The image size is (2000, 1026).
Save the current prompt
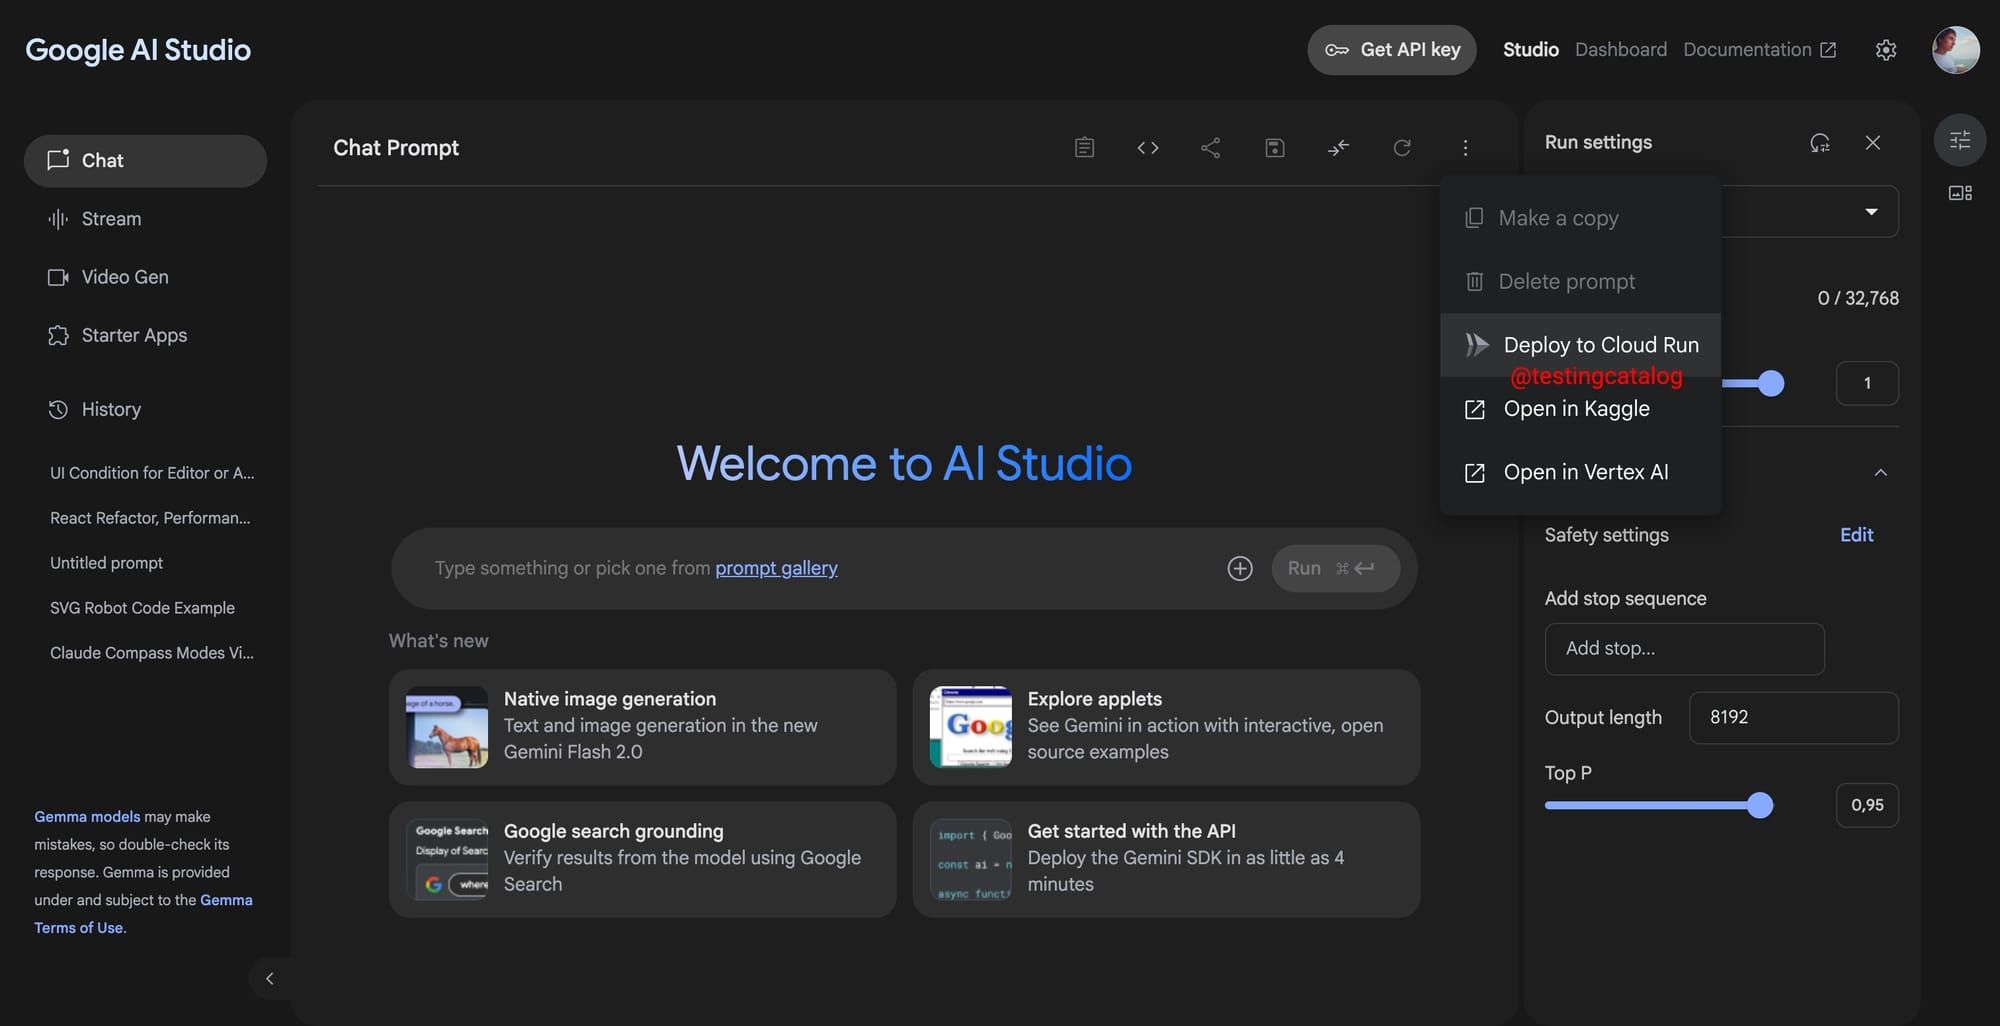(x=1274, y=147)
